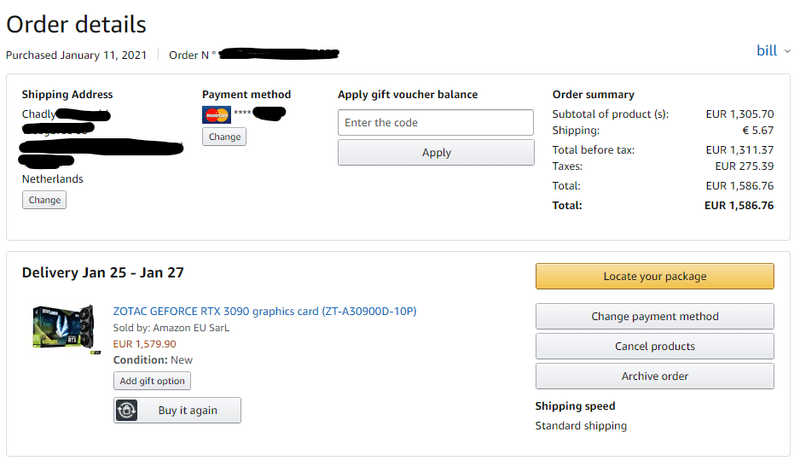Click the Buy it again cart icon

click(127, 410)
